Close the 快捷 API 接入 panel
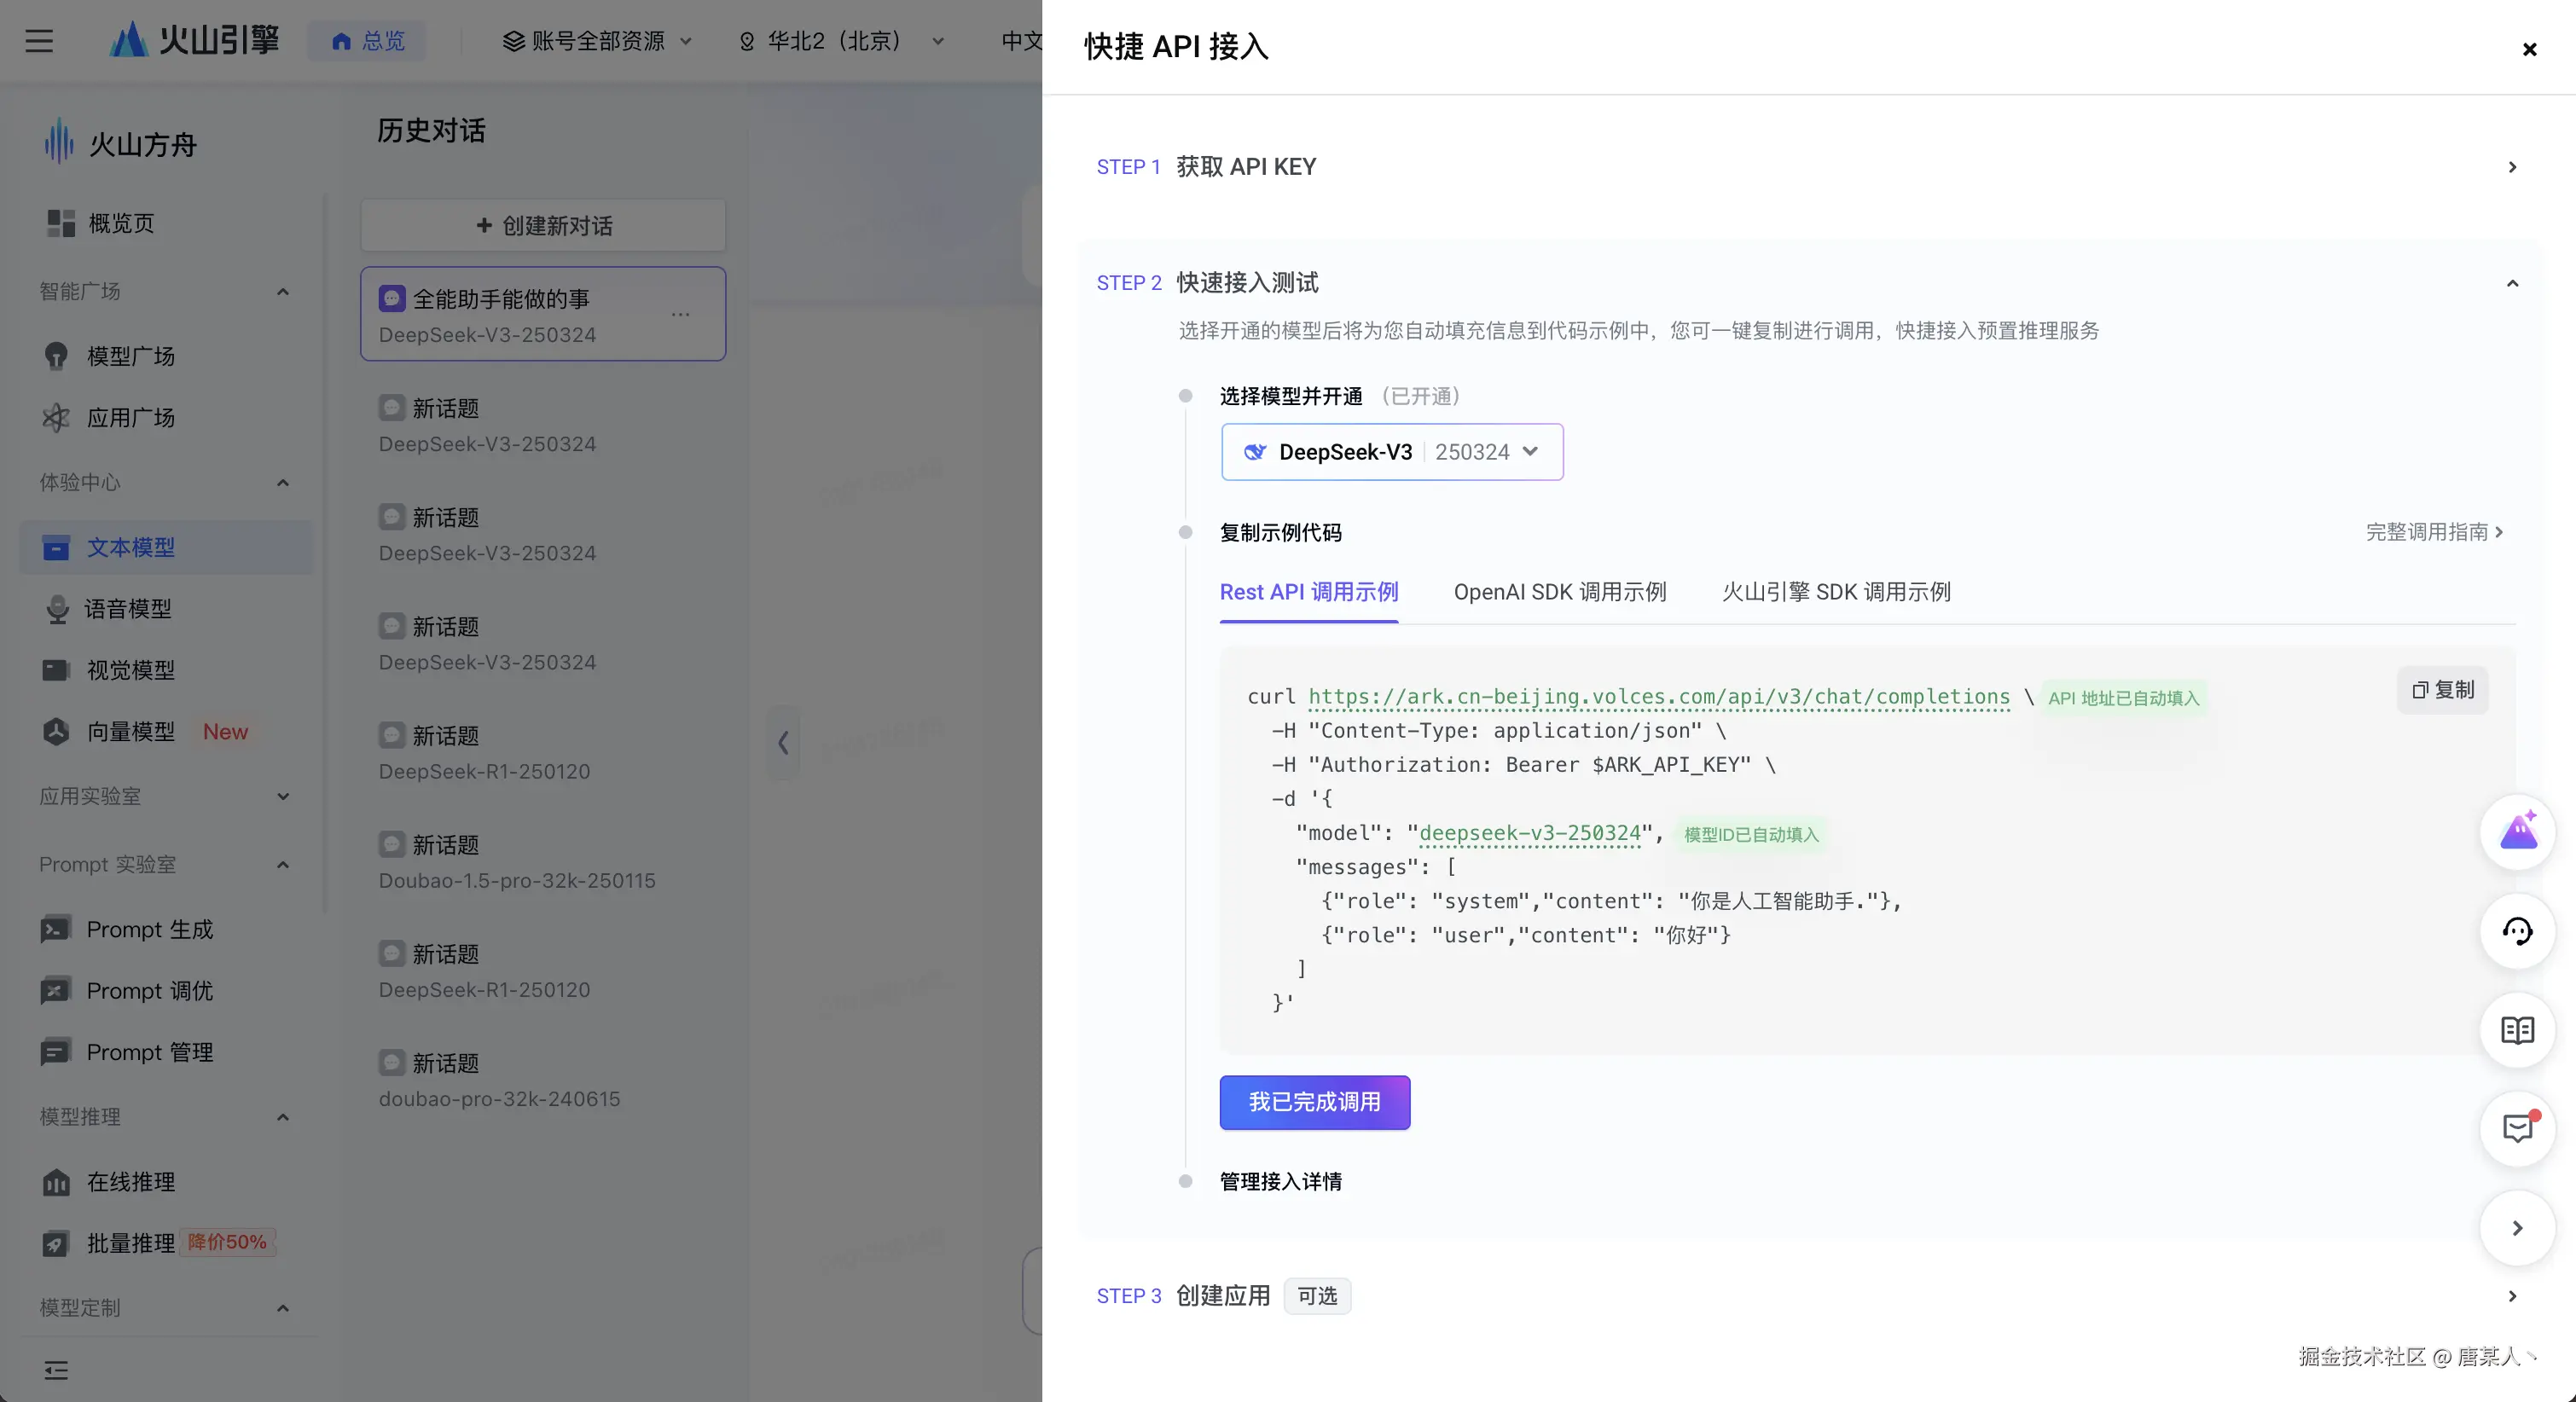Viewport: 2576px width, 1402px height. pyautogui.click(x=2529, y=49)
